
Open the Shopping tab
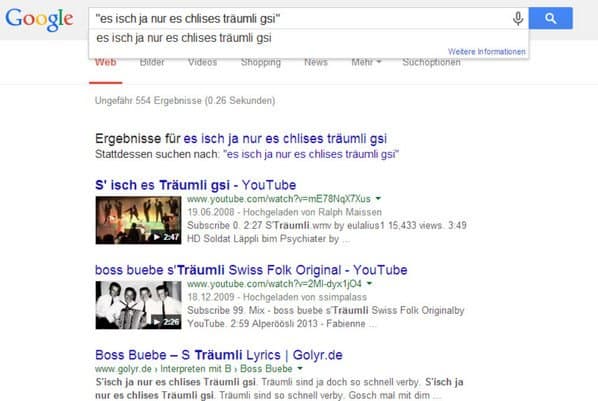point(260,62)
